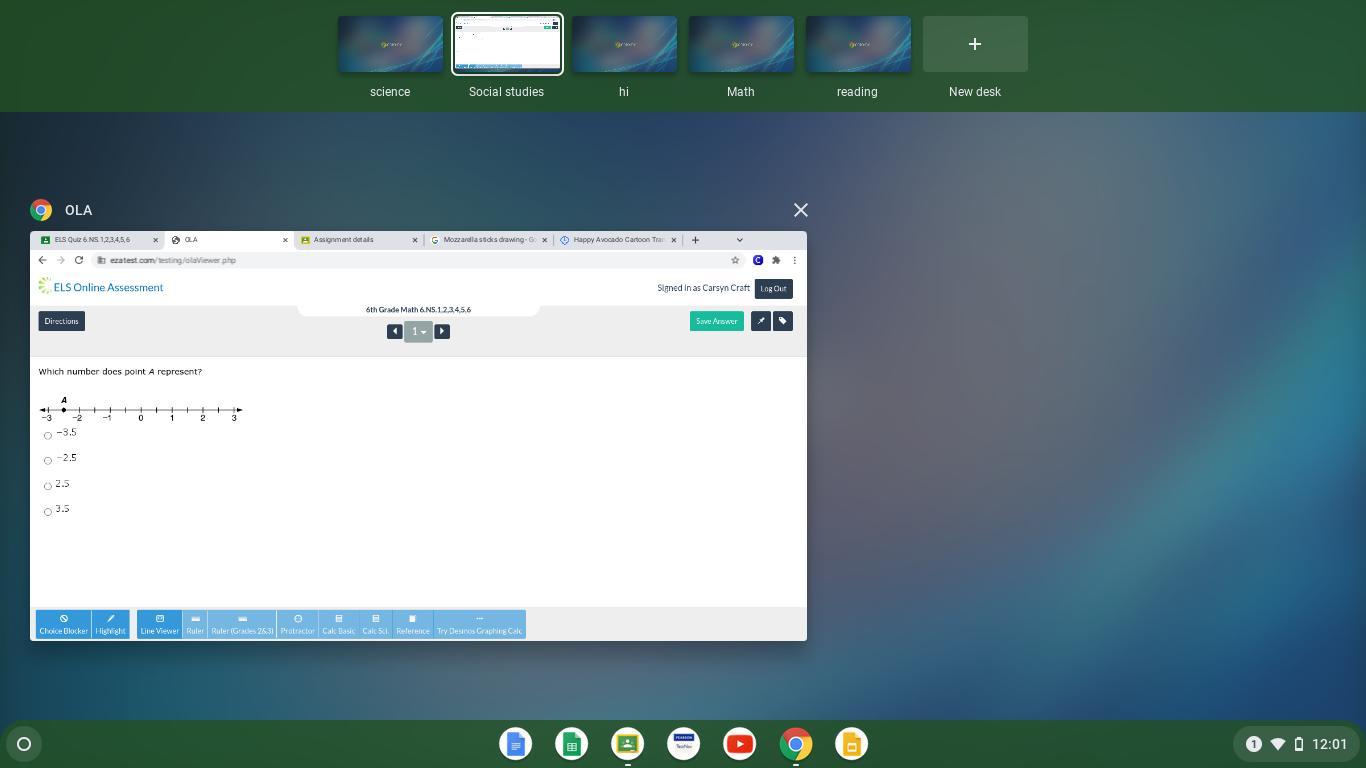Close the Mozzarella sticks drawing tab

(544, 240)
